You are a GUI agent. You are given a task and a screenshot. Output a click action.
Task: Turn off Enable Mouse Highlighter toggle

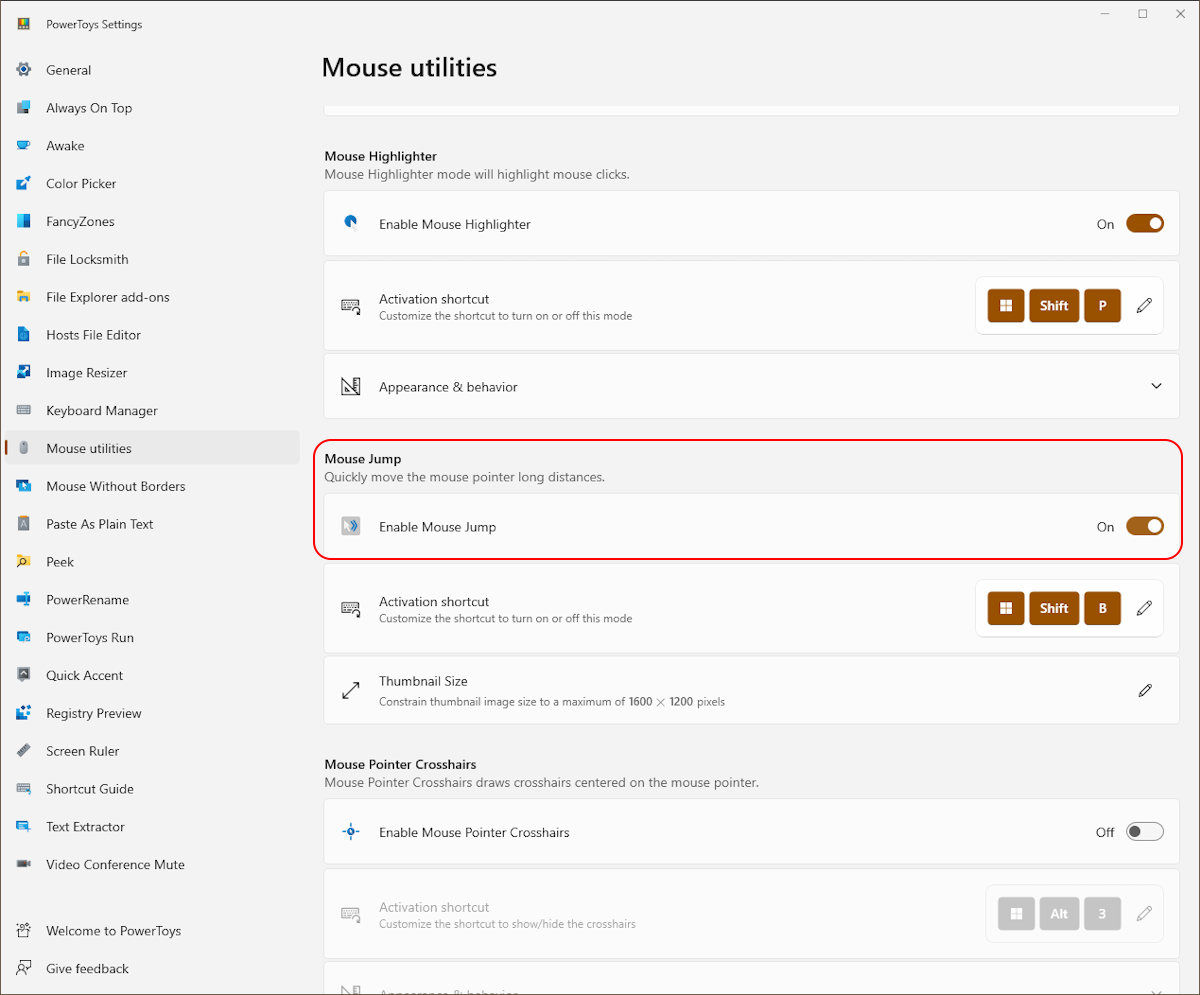[x=1145, y=224]
